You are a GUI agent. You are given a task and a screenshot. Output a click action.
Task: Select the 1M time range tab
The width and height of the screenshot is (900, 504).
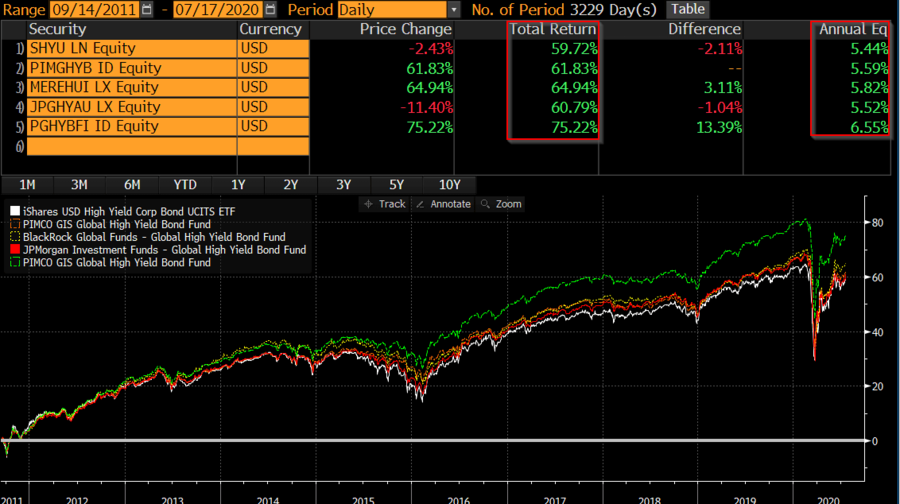(27, 185)
